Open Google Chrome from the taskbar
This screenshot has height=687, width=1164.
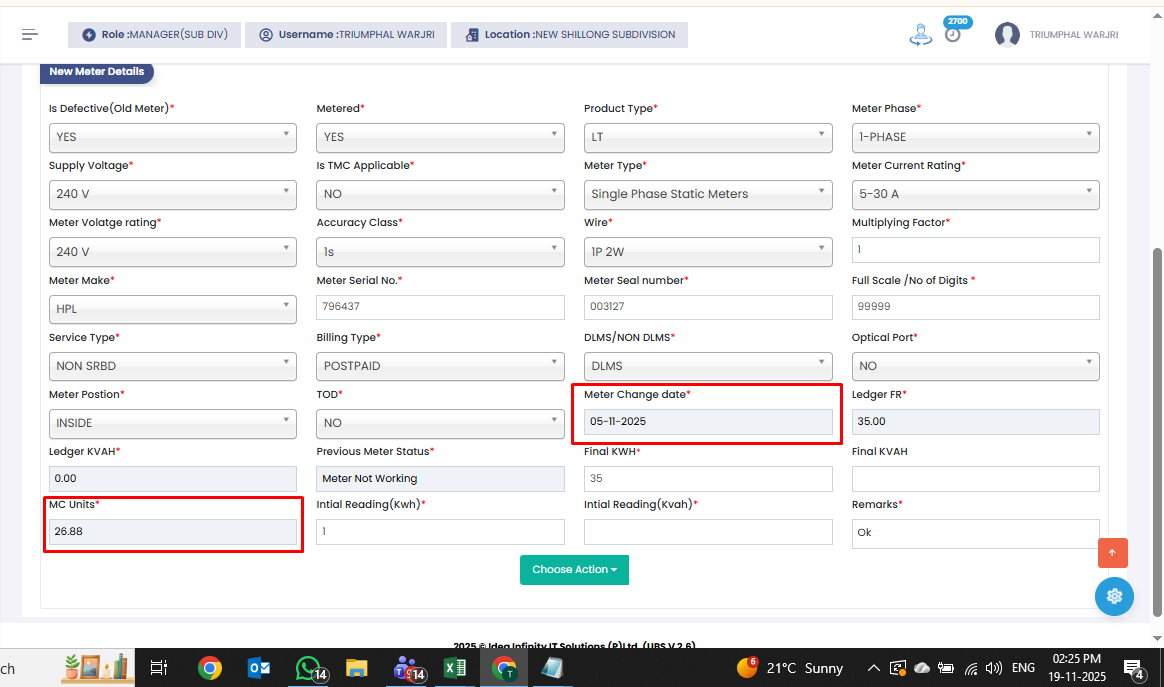coord(210,668)
